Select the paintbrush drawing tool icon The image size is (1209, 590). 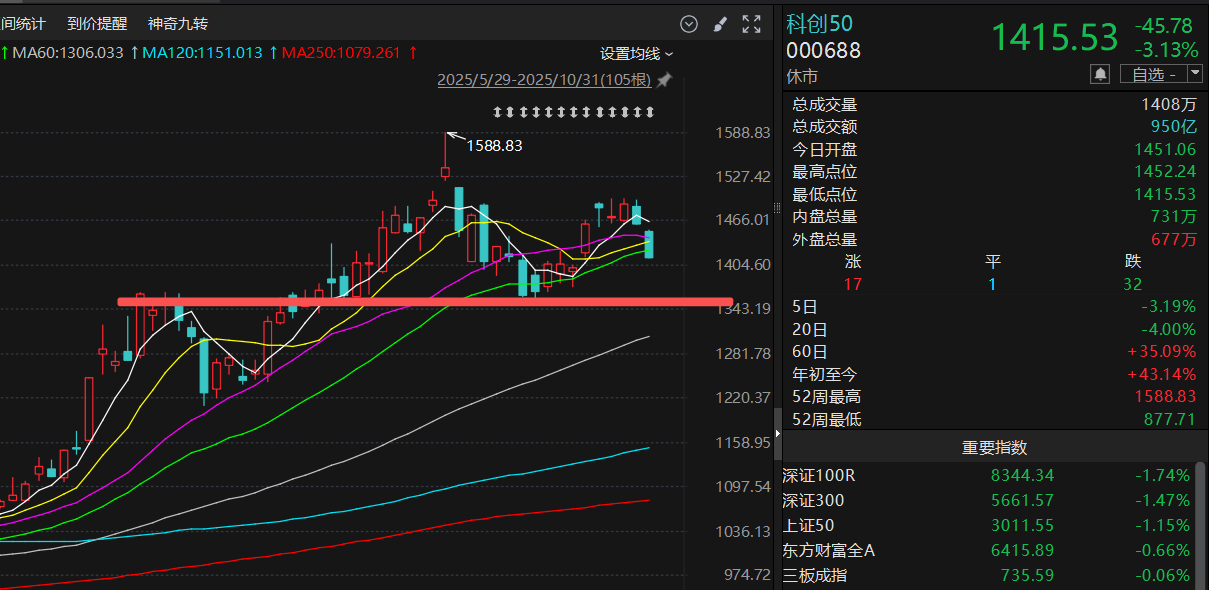(719, 24)
